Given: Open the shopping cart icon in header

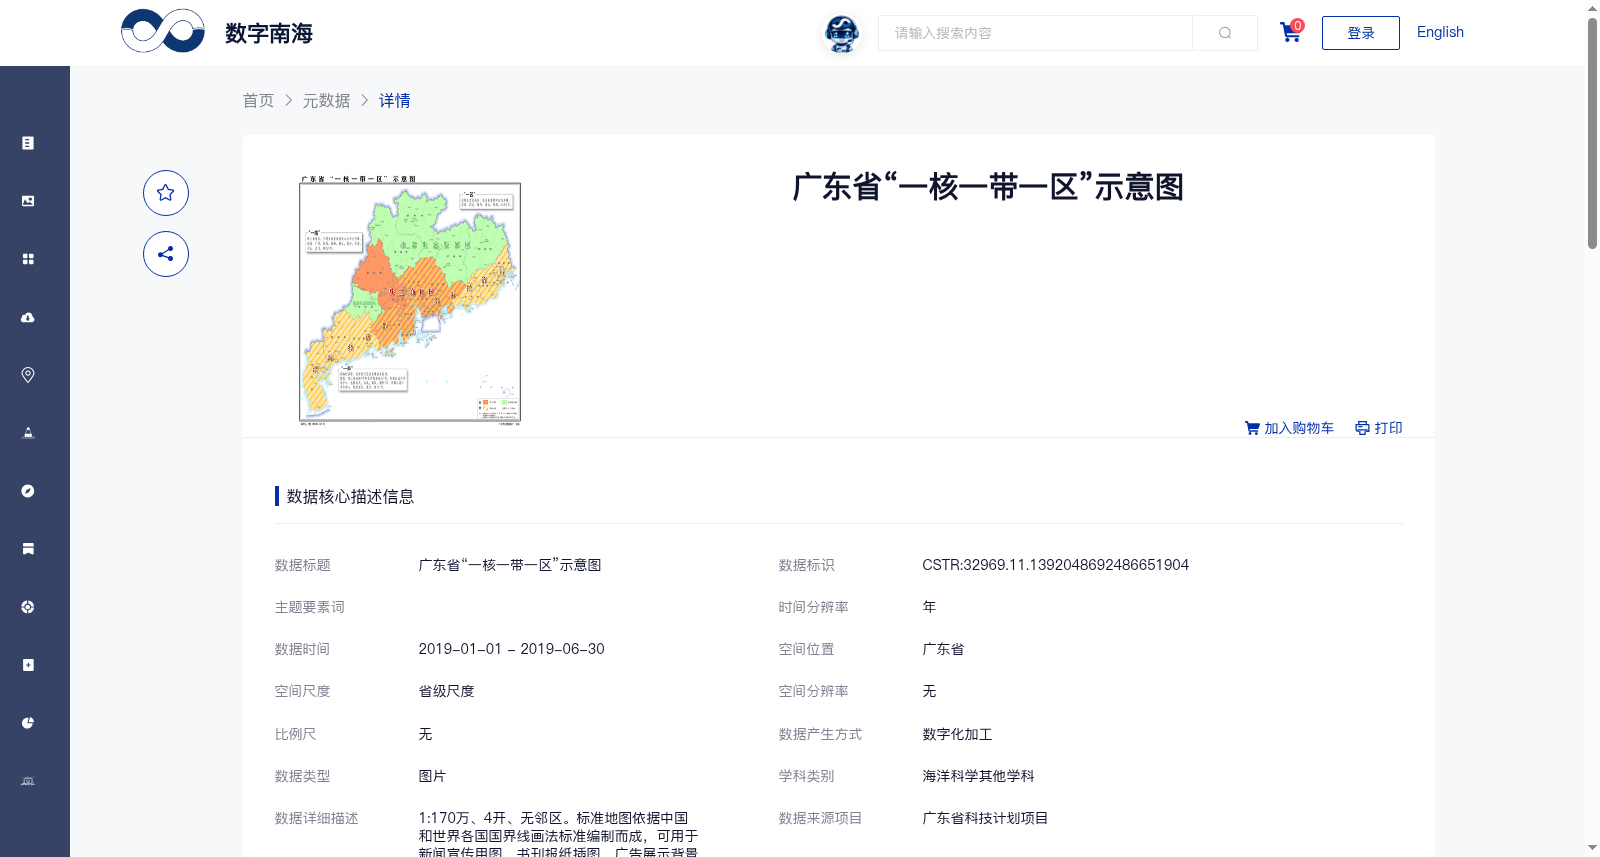Looking at the screenshot, I should (1291, 32).
